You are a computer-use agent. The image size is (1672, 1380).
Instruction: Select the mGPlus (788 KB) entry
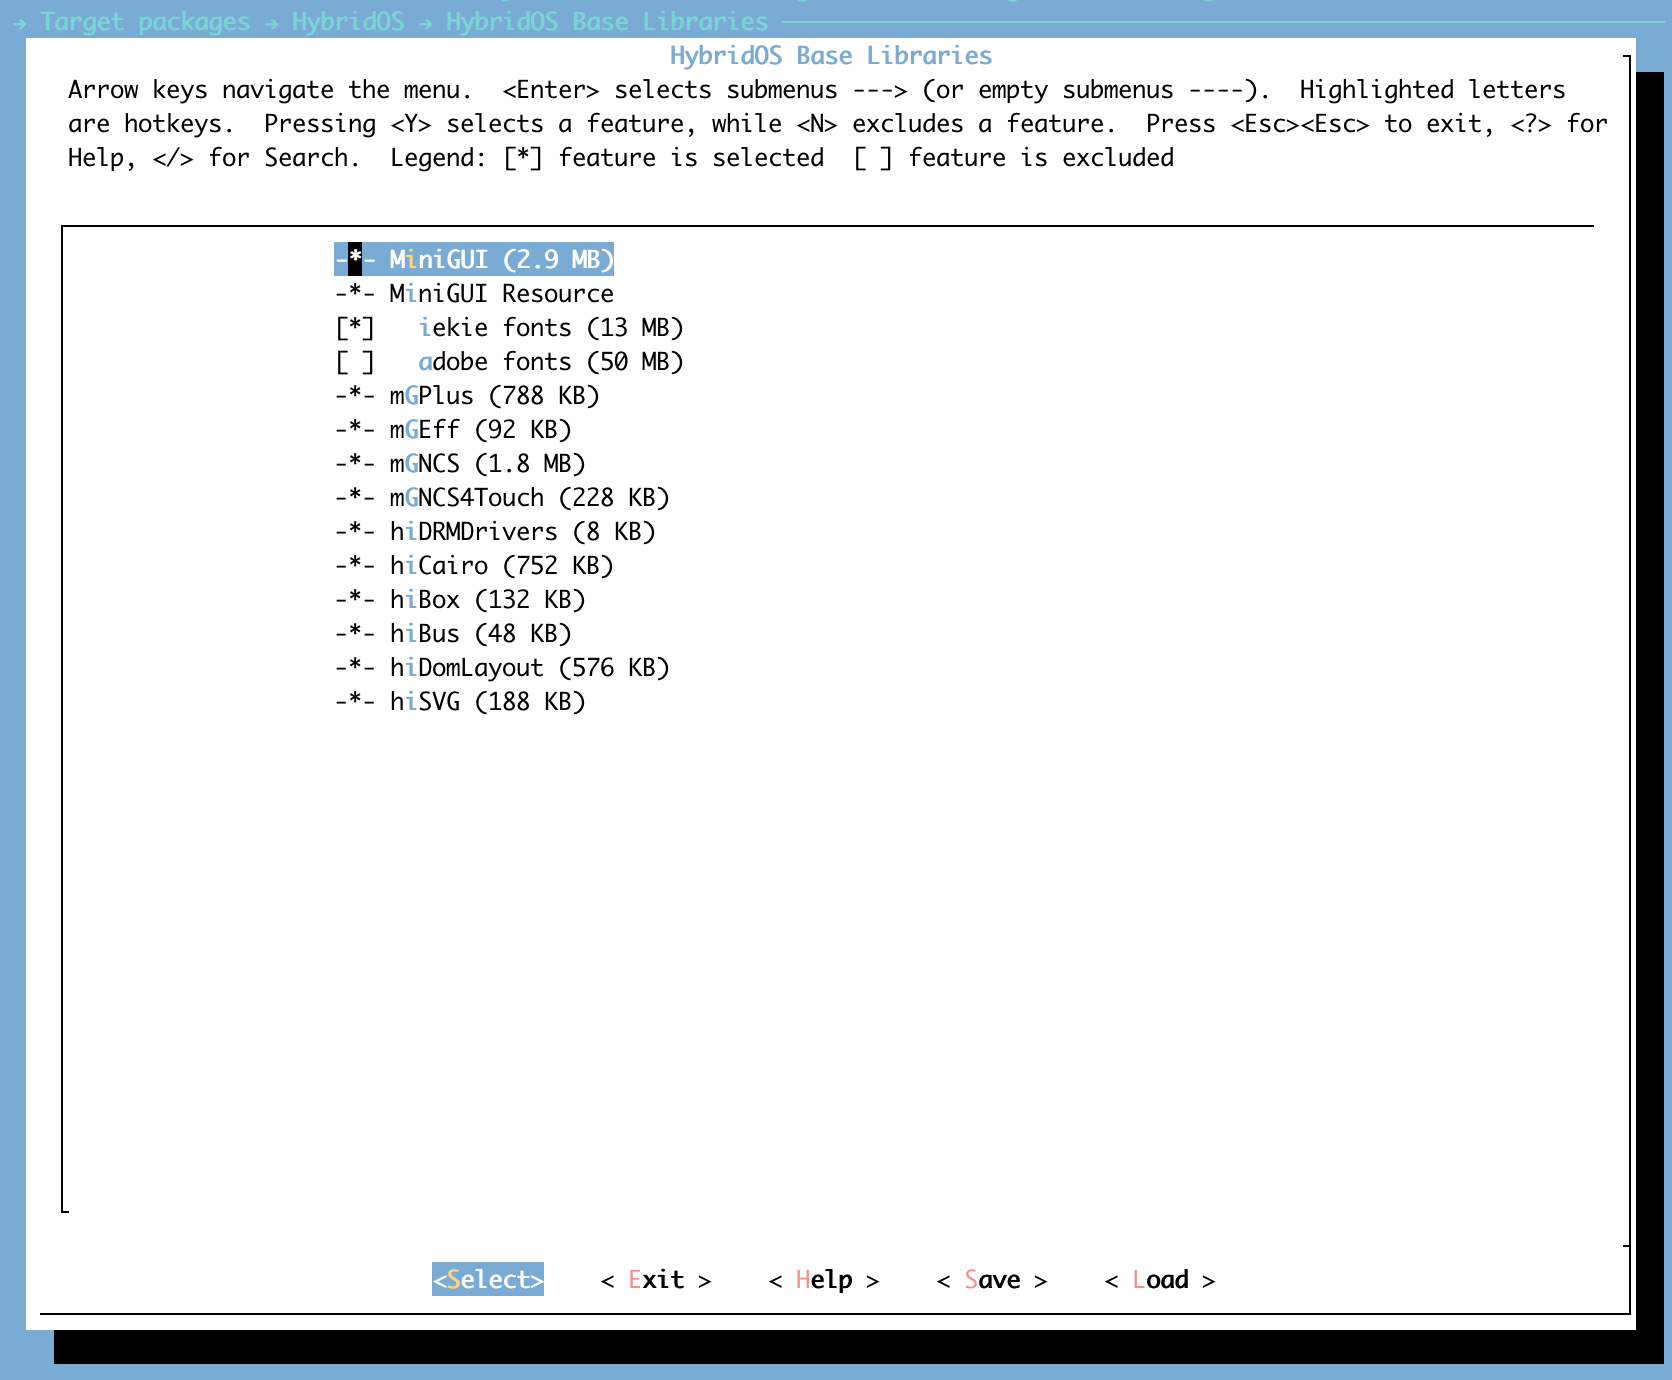coord(467,395)
